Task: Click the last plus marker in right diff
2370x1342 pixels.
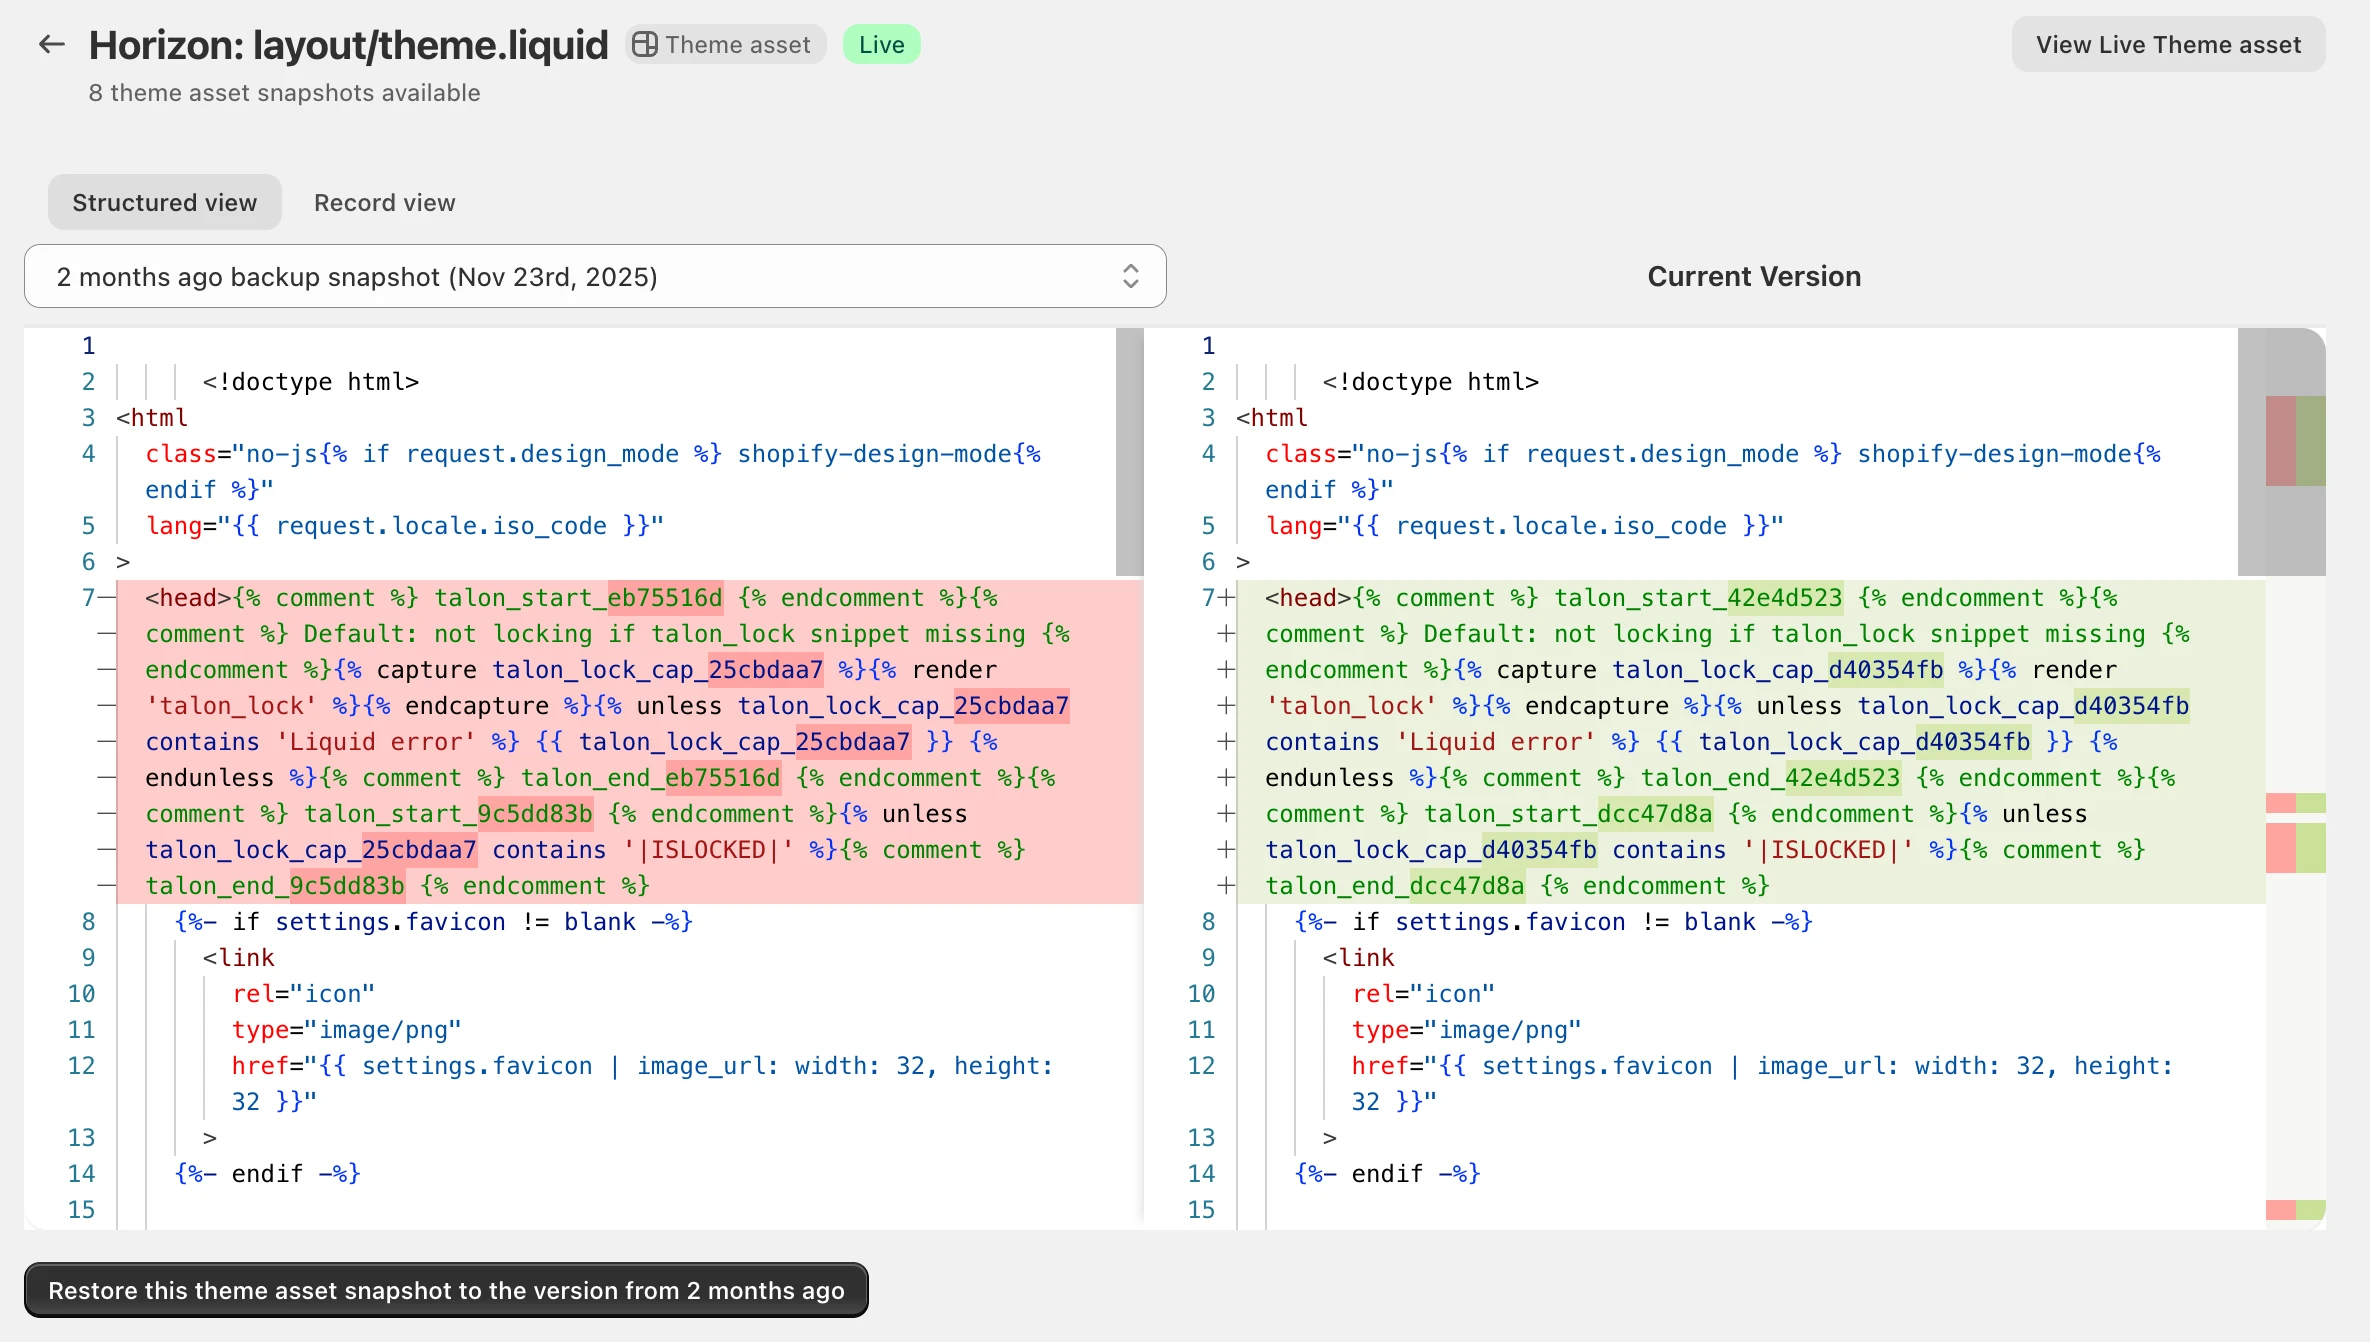Action: 1227,886
